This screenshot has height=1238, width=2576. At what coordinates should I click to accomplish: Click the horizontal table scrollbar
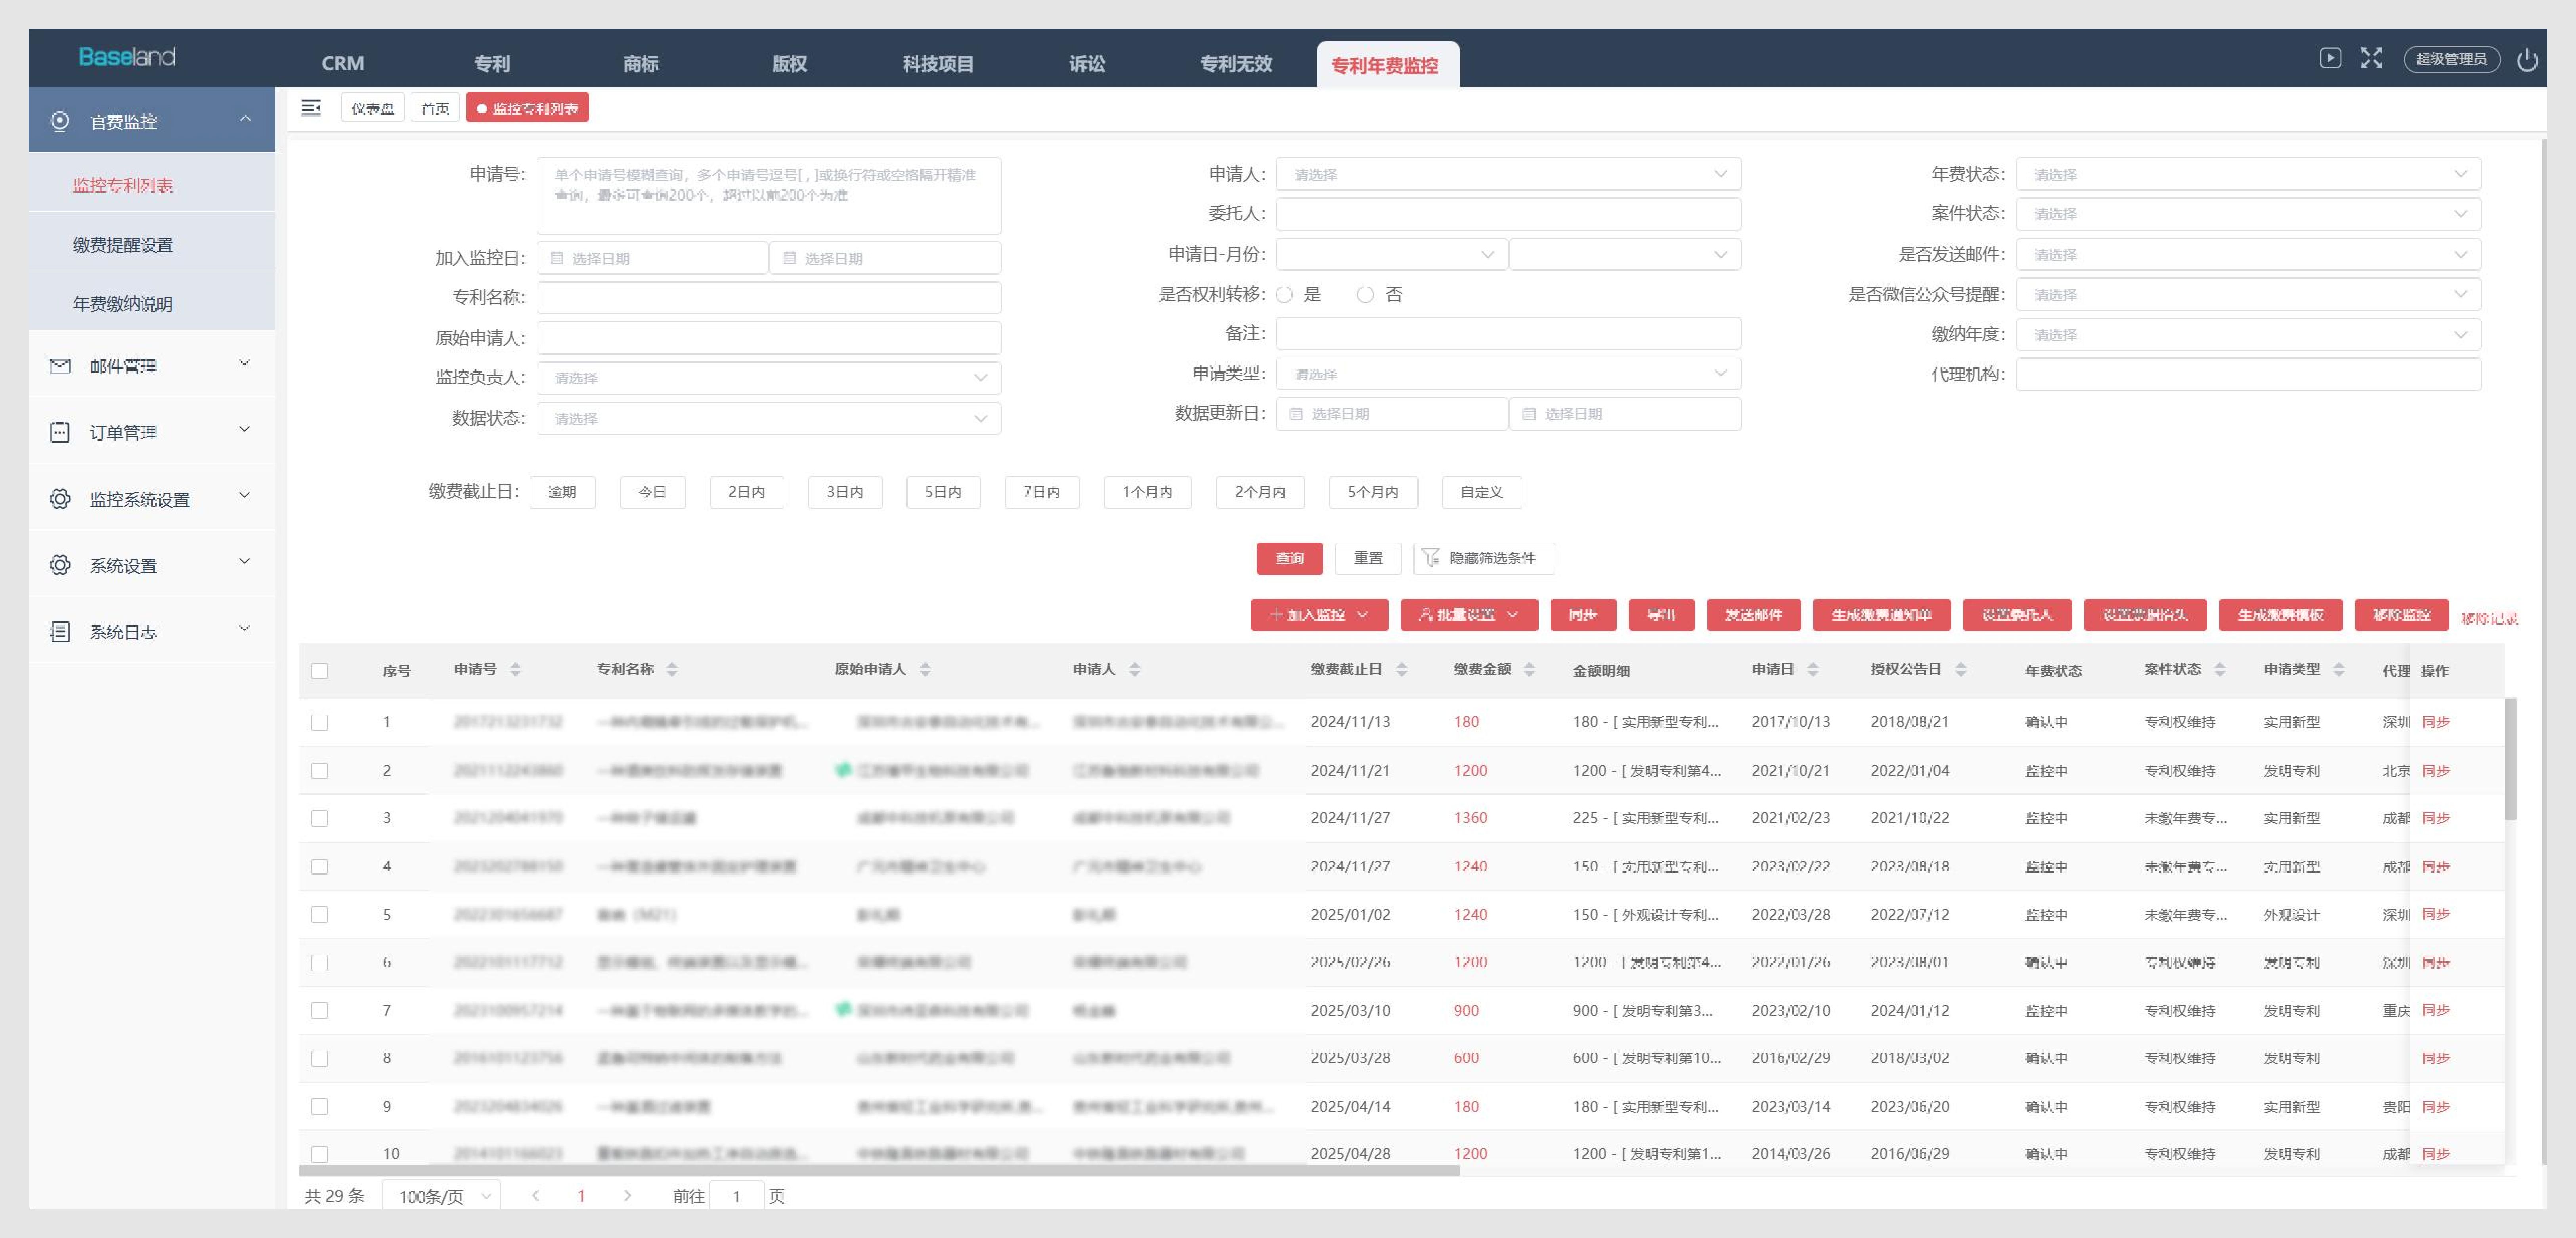879,1169
